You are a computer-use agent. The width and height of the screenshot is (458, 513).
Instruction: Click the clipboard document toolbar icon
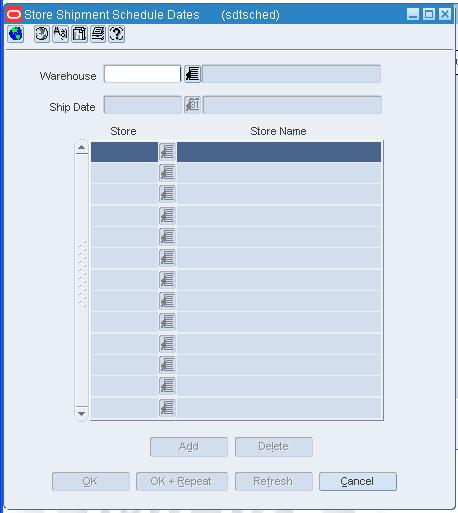[79, 34]
